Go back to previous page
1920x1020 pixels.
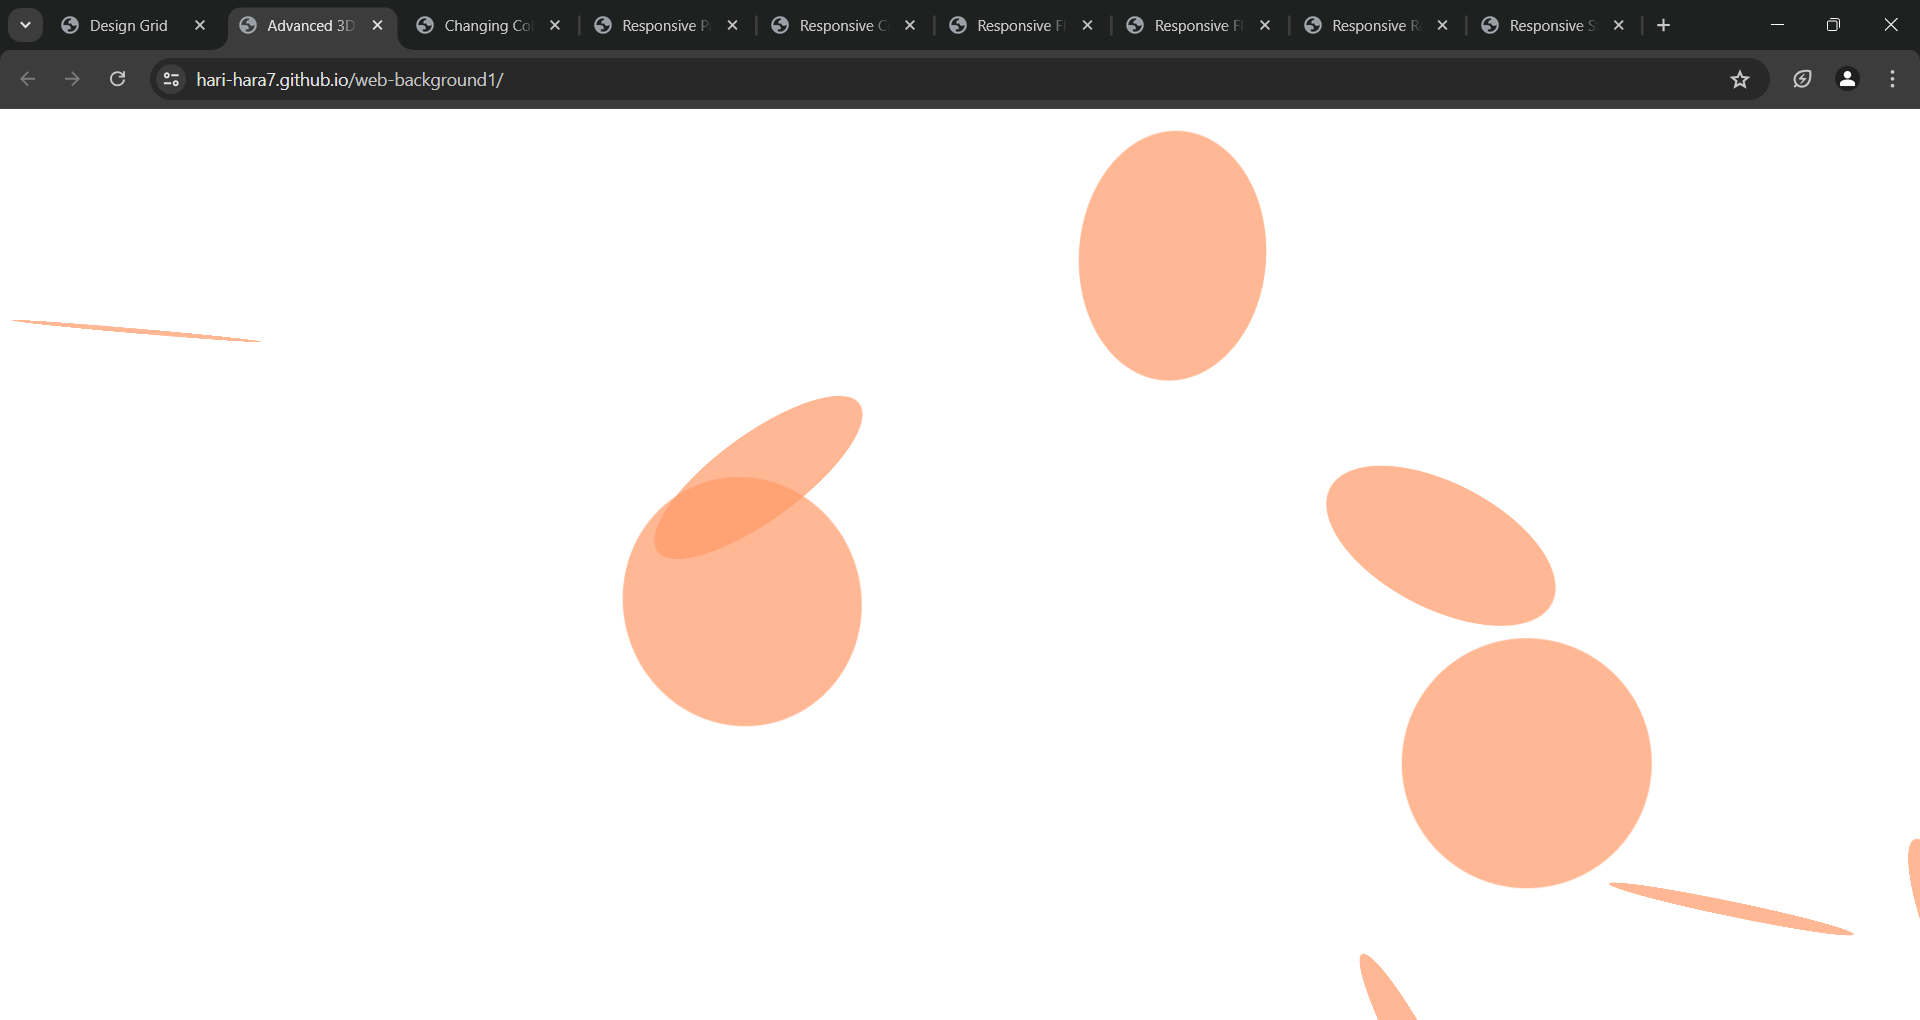pyautogui.click(x=28, y=79)
